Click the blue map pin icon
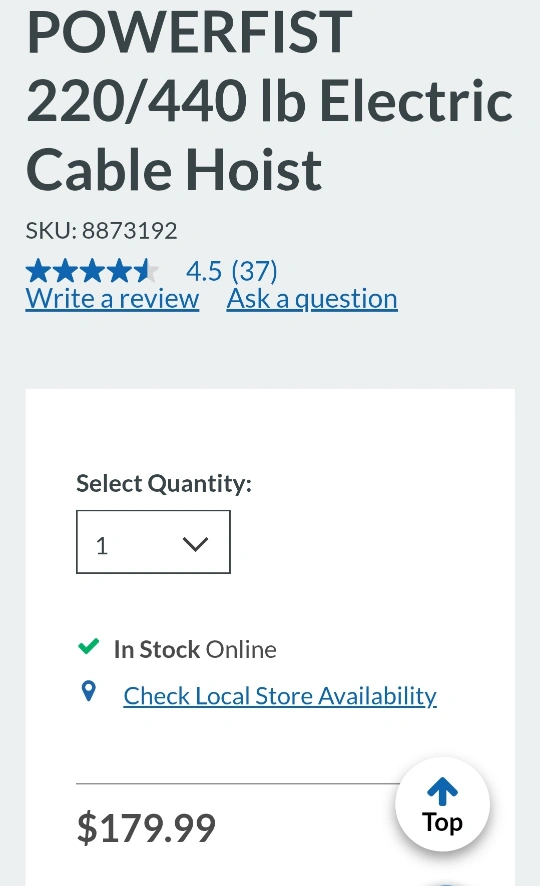 [89, 691]
